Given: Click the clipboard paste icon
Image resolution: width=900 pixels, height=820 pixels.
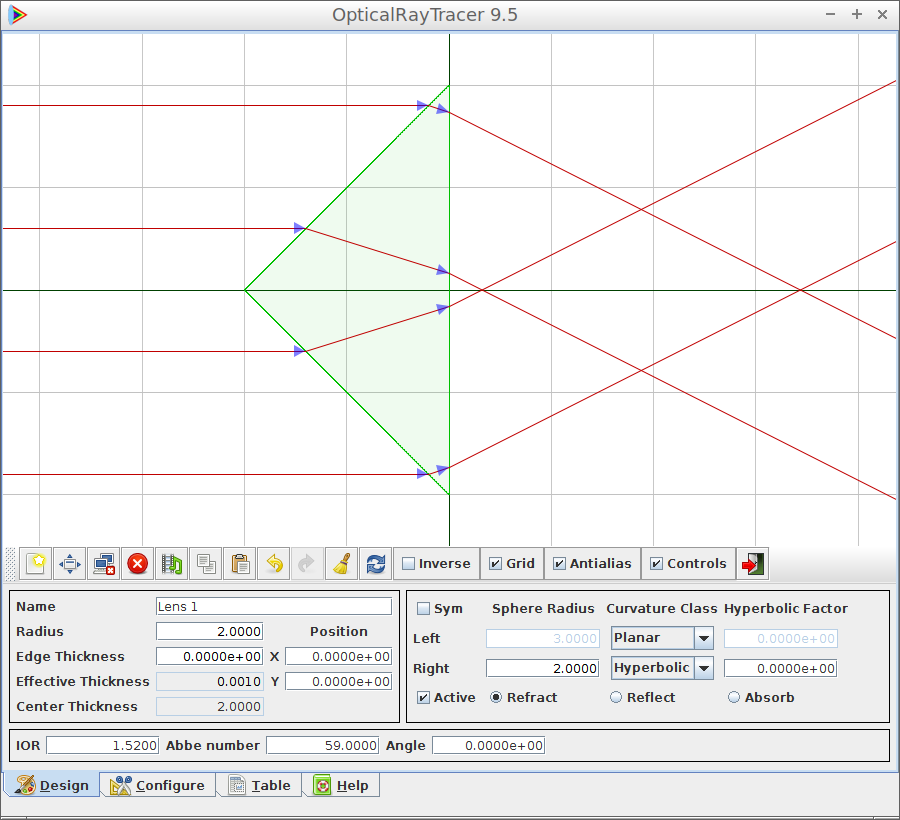Looking at the screenshot, I should tap(240, 564).
